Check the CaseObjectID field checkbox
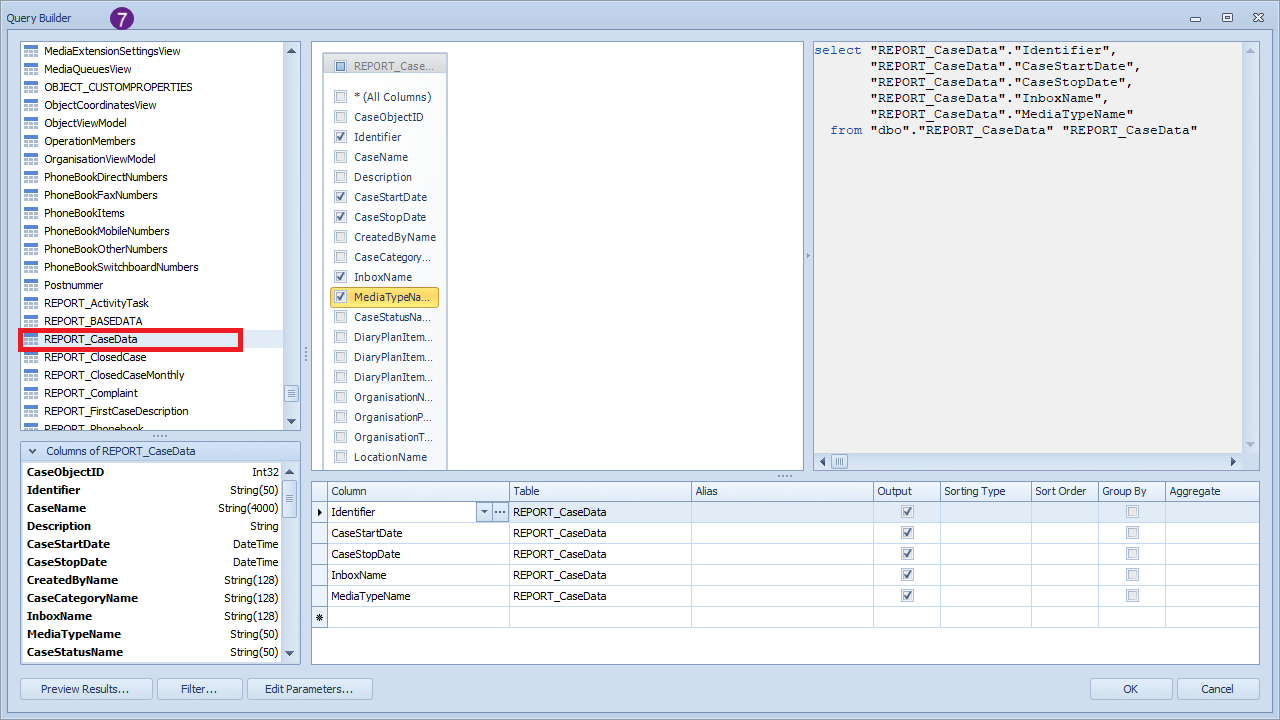This screenshot has width=1280, height=720. (x=341, y=117)
